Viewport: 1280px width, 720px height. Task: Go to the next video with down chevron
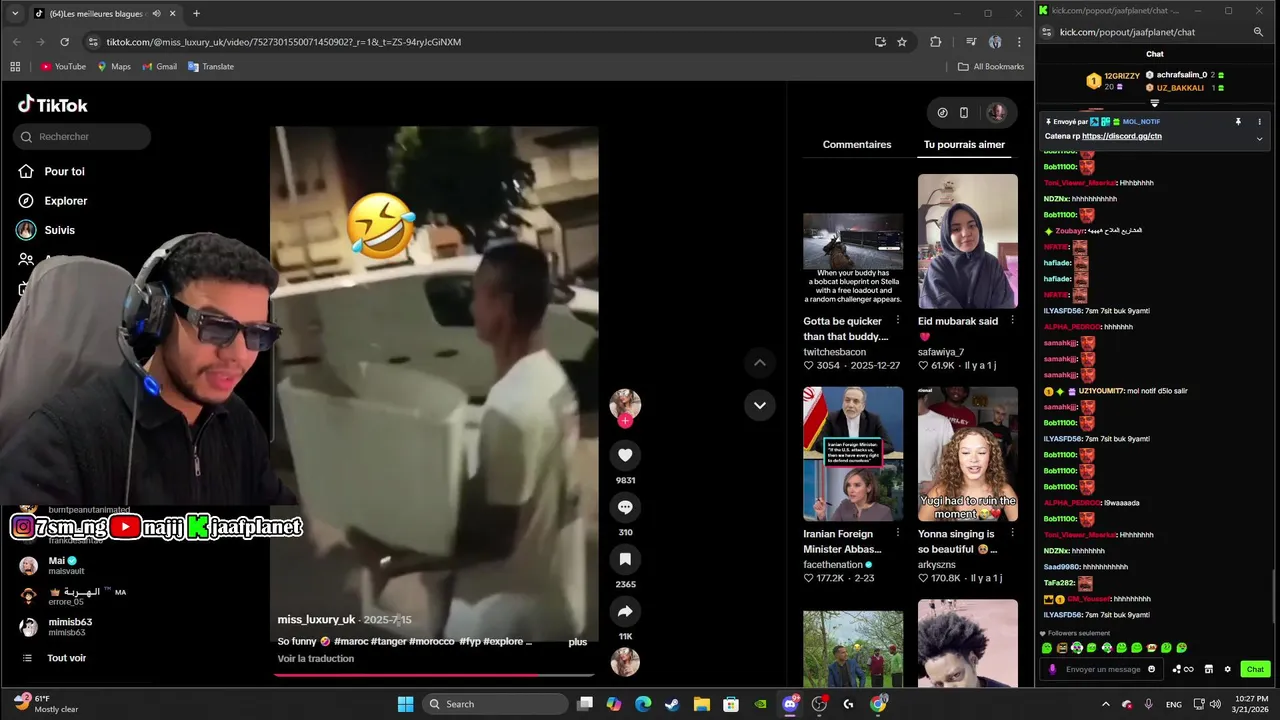pos(759,405)
